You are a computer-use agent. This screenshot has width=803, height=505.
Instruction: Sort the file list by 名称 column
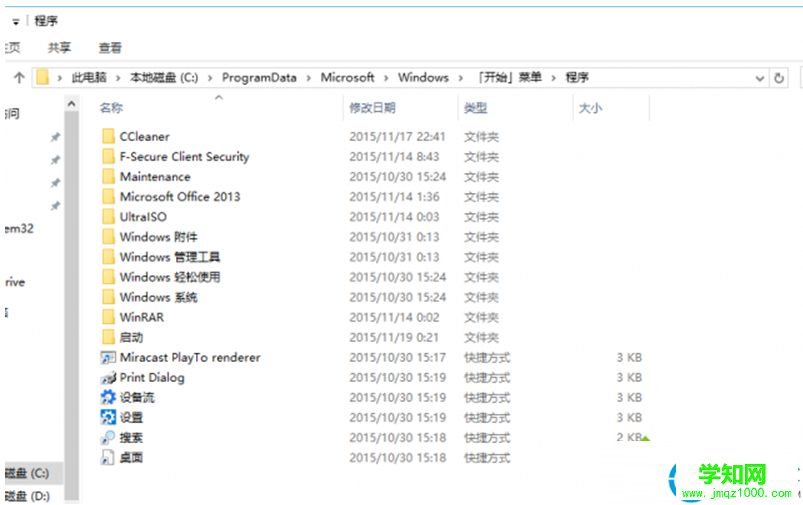tap(111, 108)
